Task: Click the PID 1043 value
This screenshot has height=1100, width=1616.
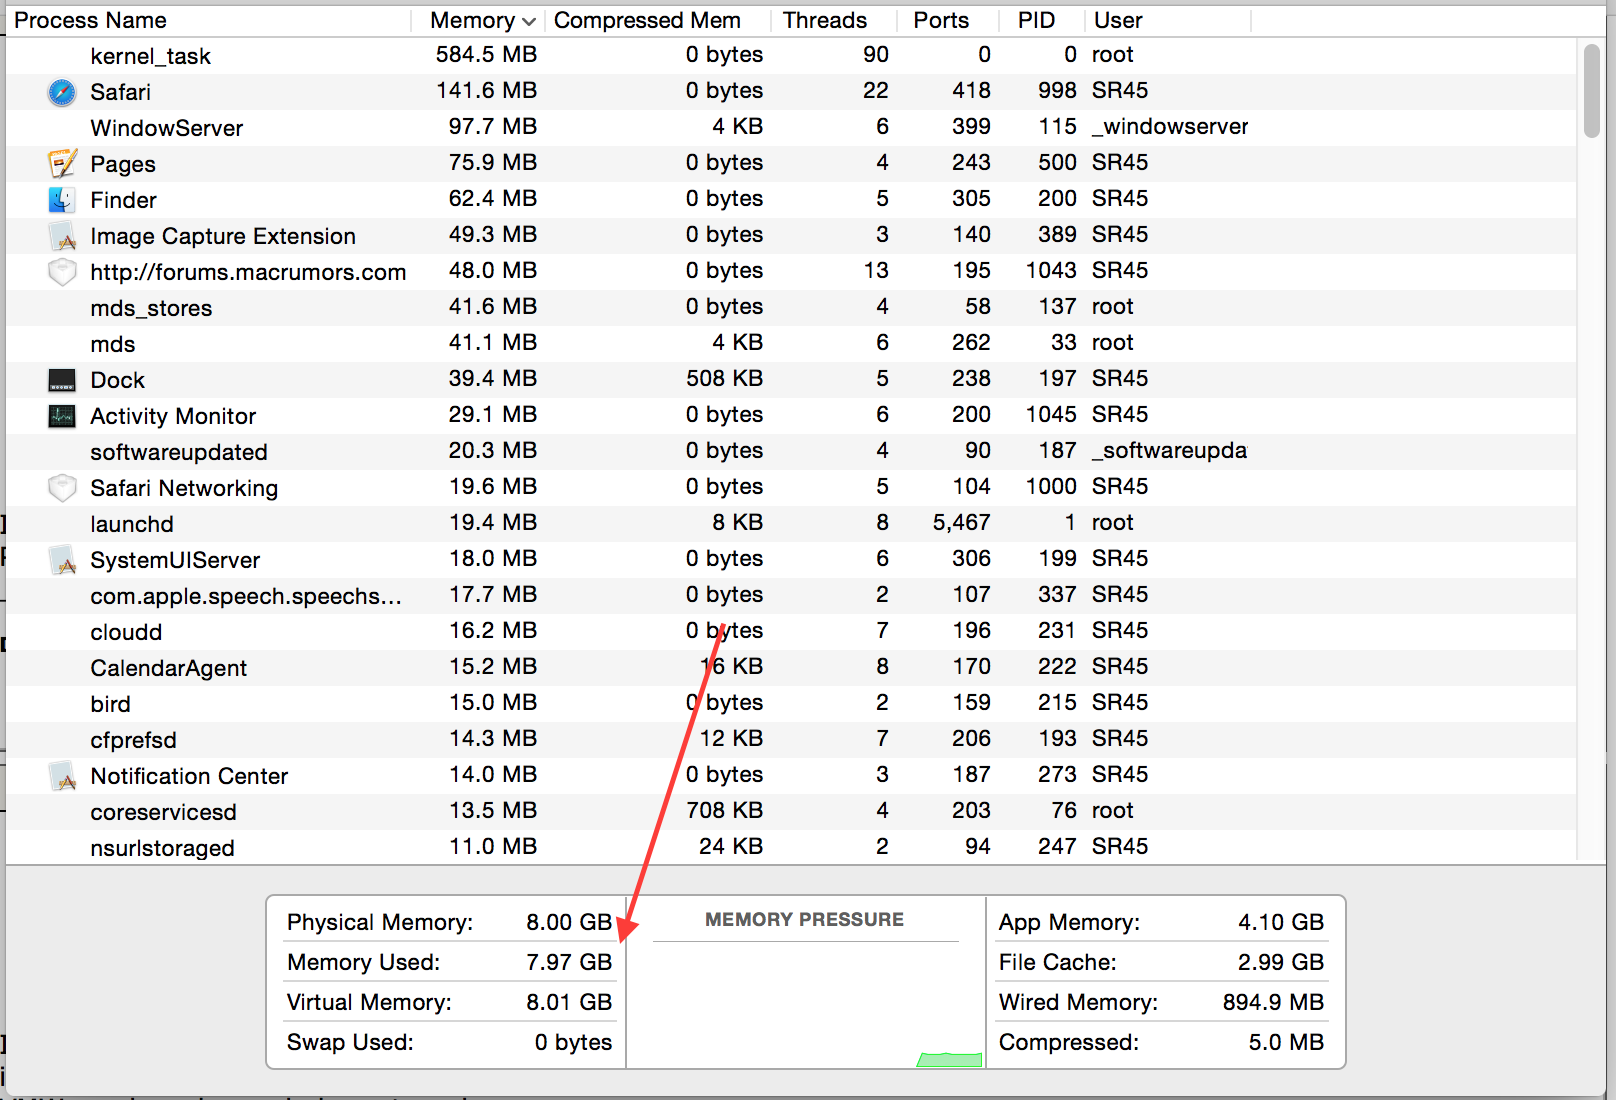Action: (x=1051, y=270)
